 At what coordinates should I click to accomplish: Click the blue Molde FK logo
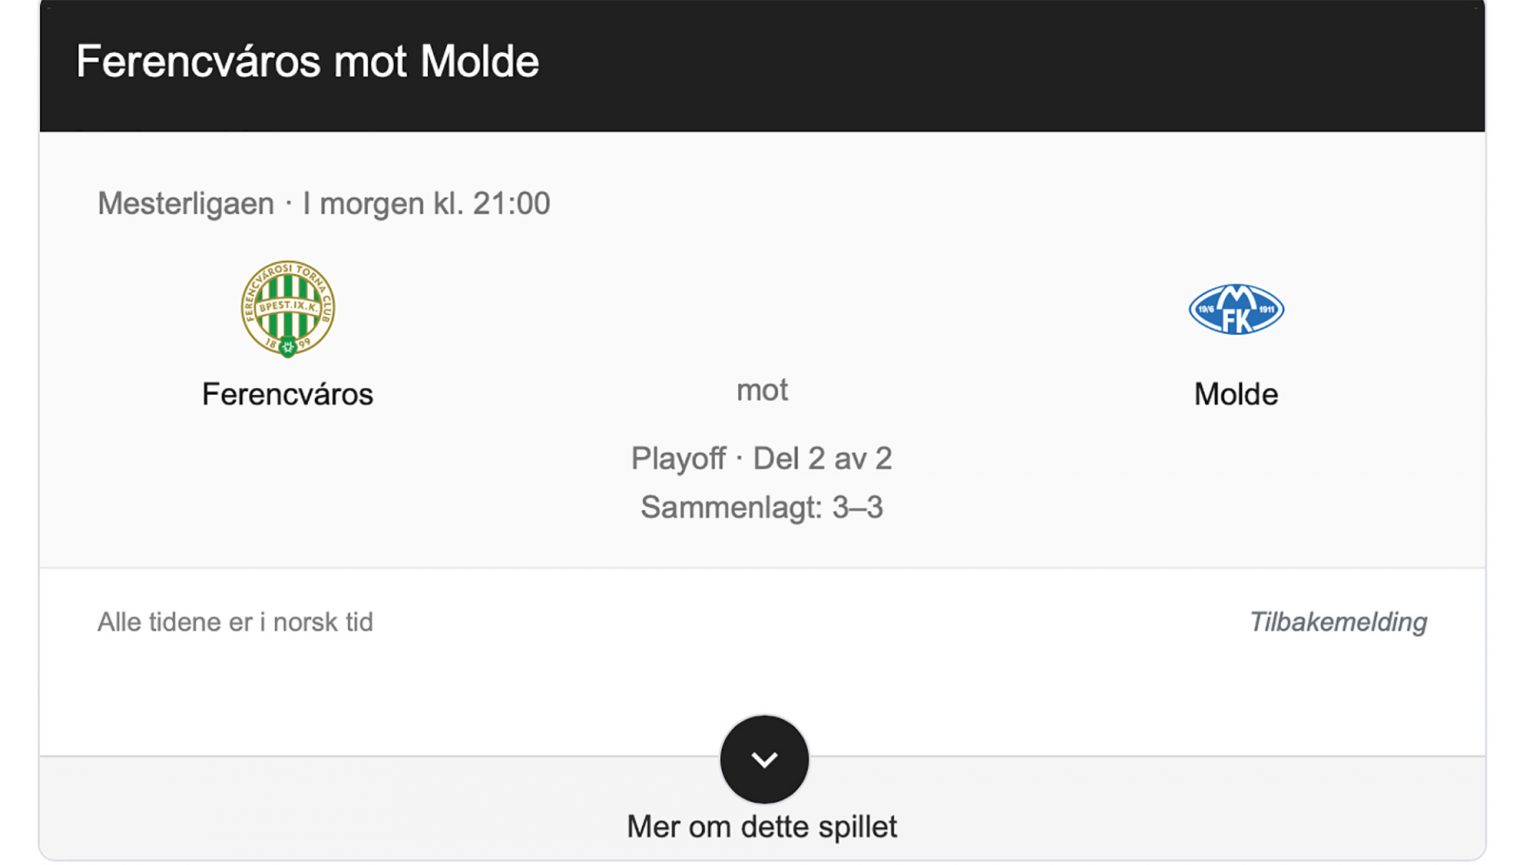[x=1236, y=309]
